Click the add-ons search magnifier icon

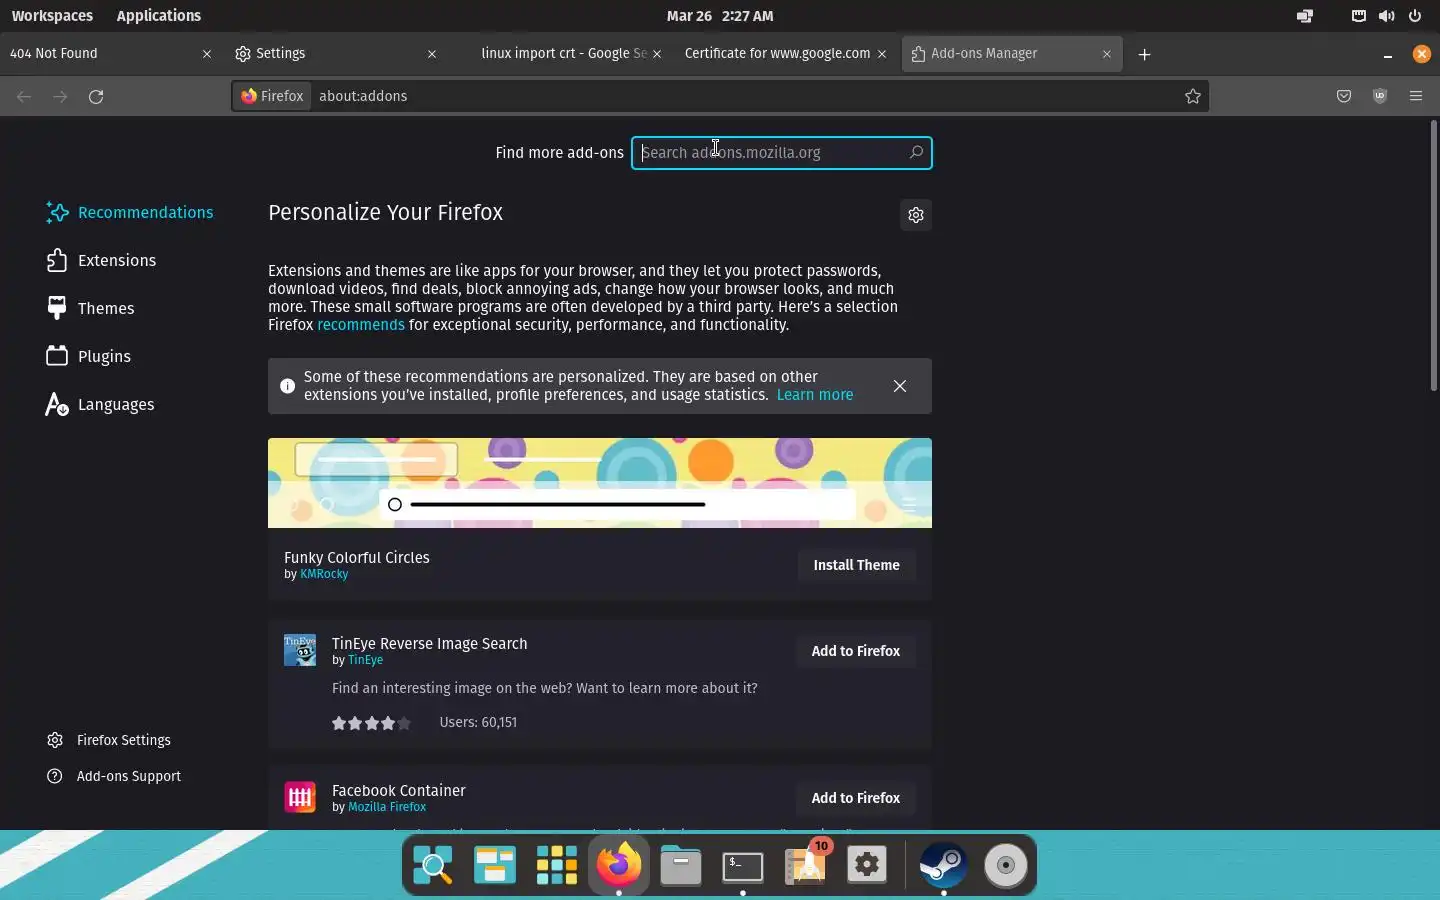916,153
